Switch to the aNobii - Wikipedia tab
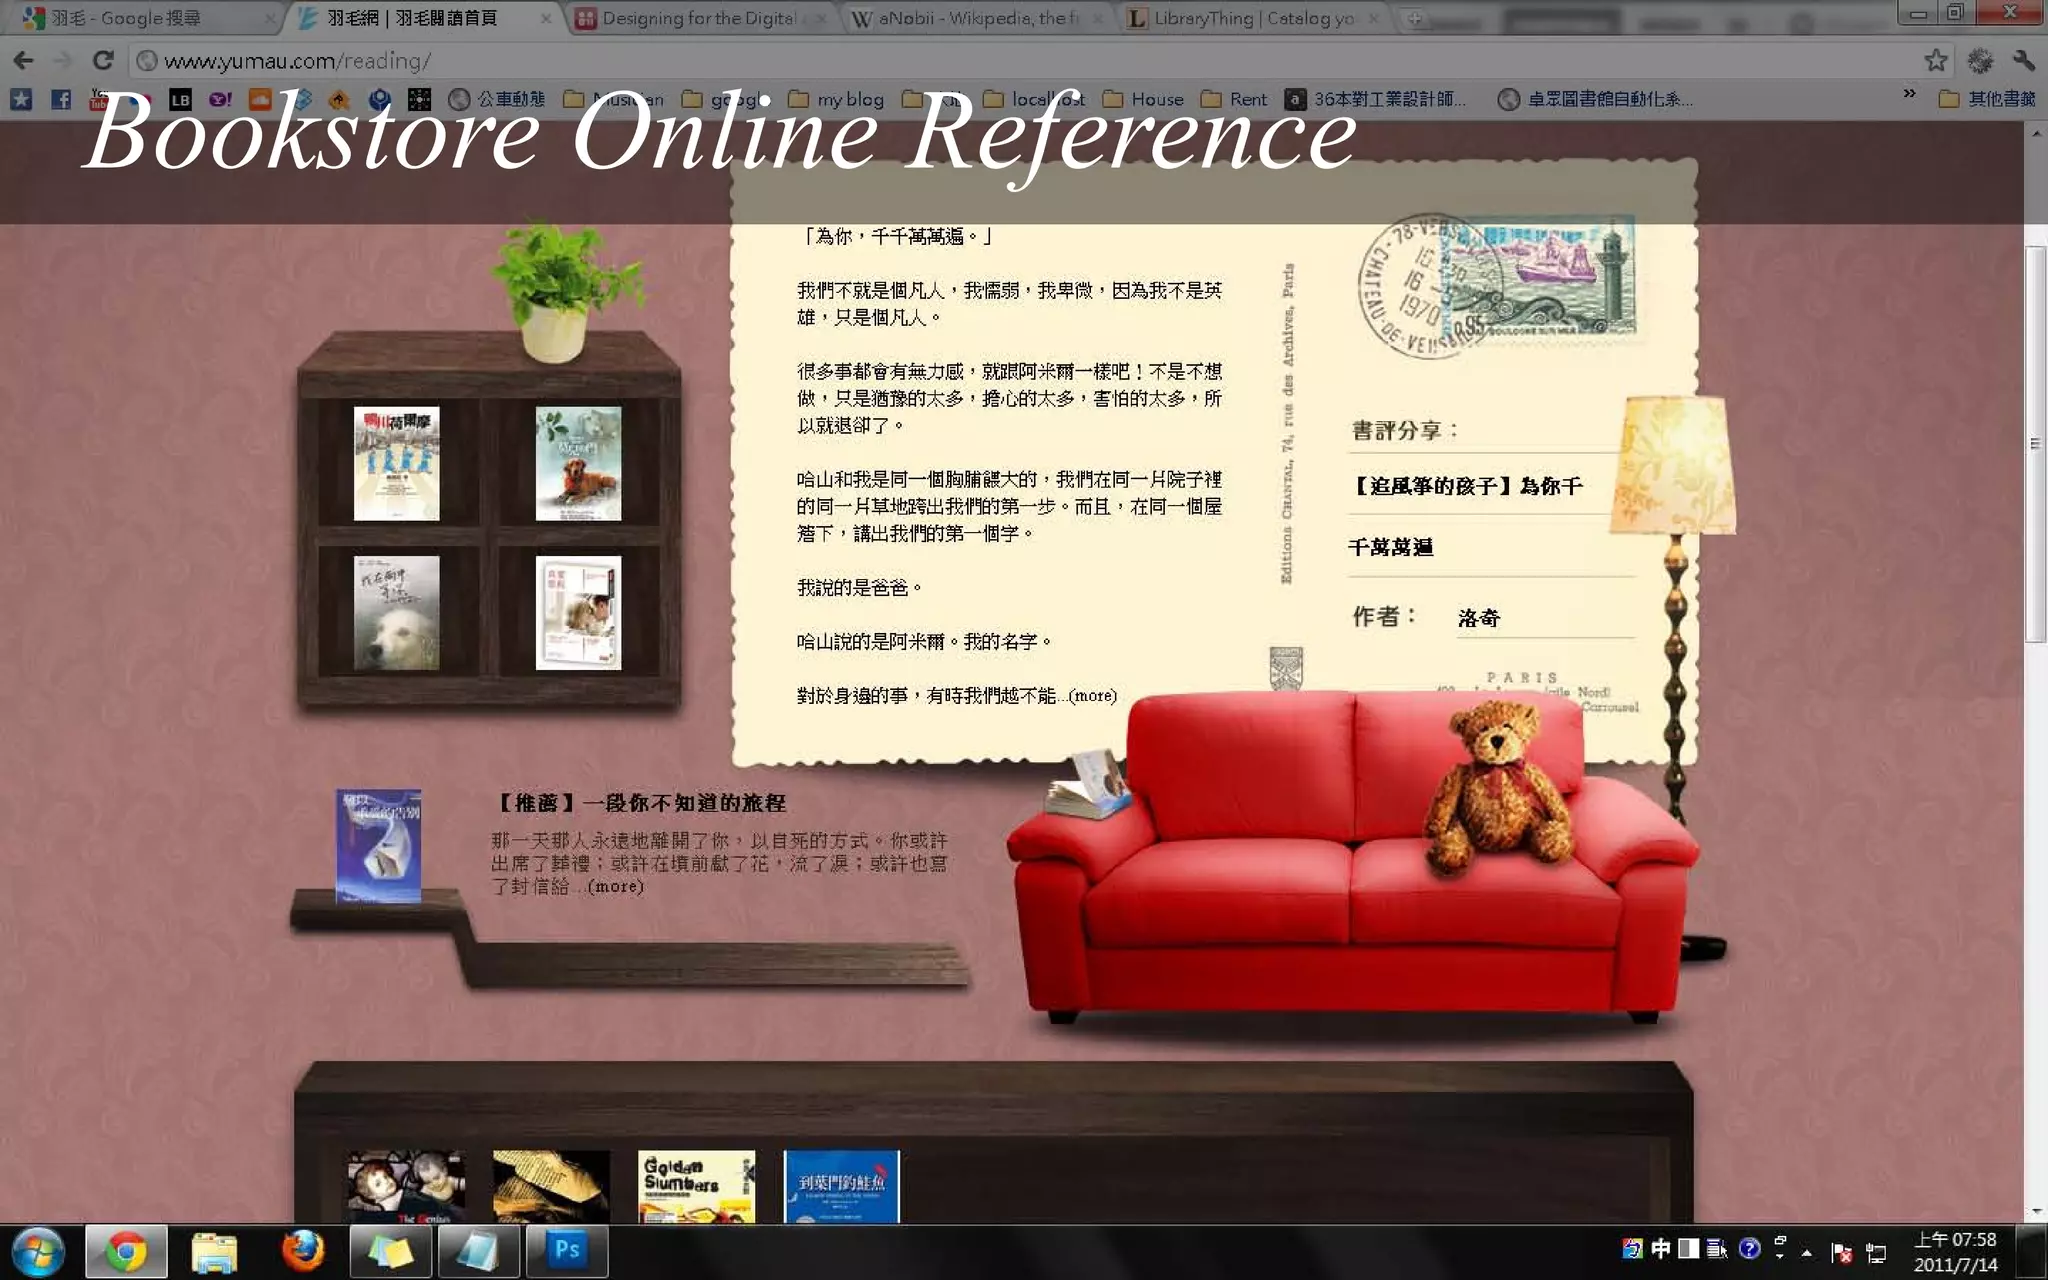Image resolution: width=2048 pixels, height=1280 pixels. tap(975, 18)
